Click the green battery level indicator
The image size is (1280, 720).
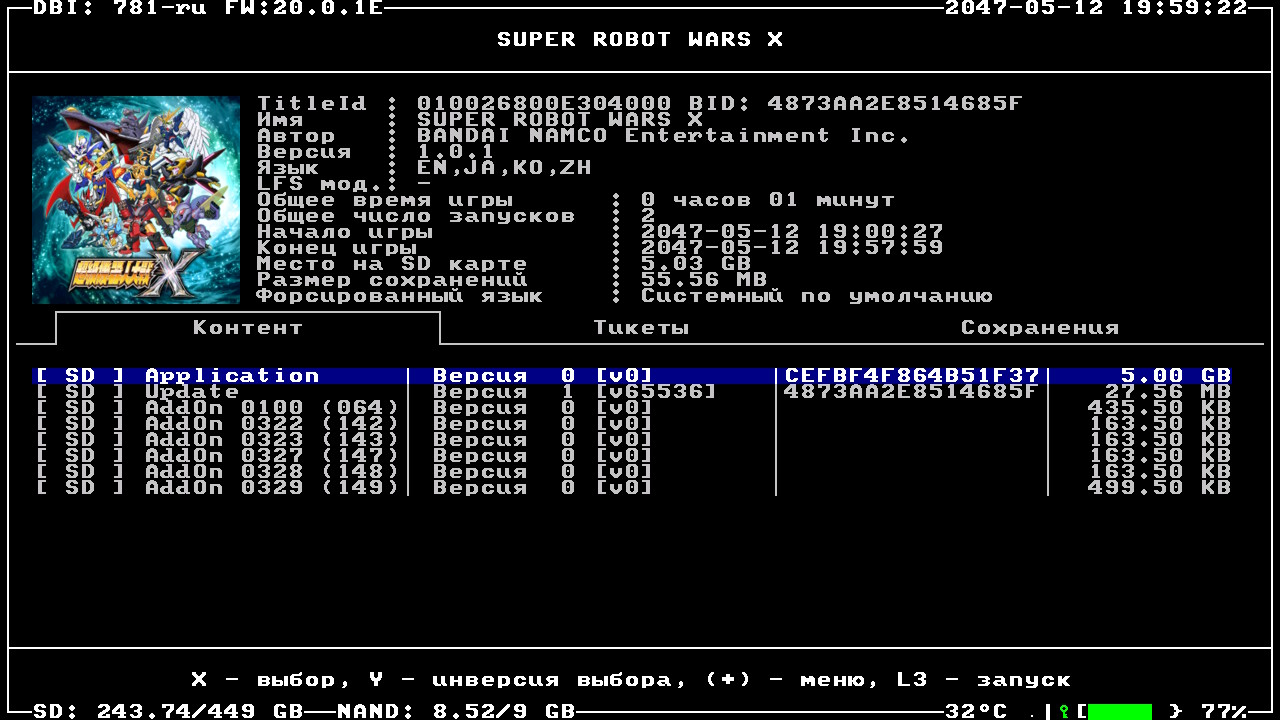[1119, 711]
